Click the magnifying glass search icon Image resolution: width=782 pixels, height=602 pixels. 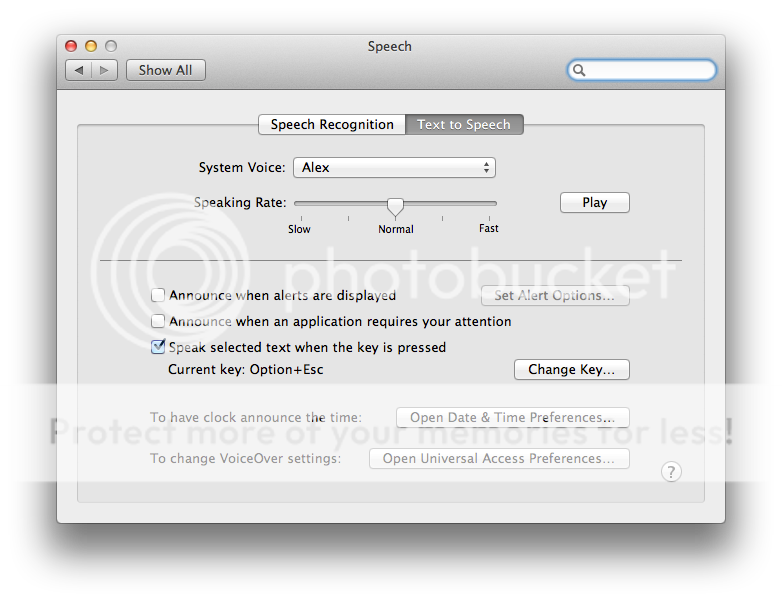(579, 70)
